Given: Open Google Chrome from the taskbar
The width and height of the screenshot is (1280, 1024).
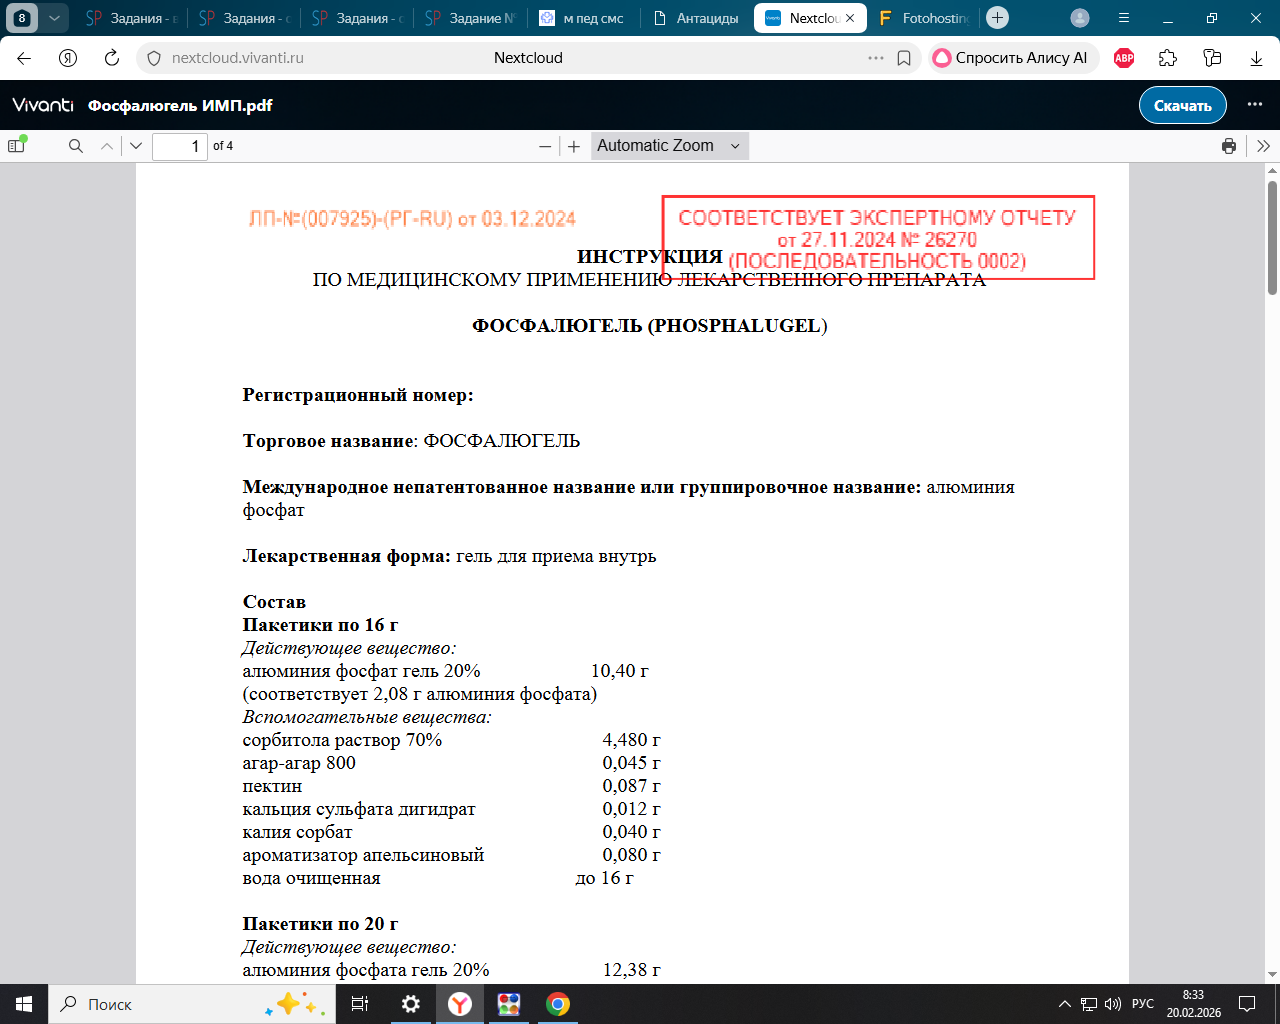Looking at the screenshot, I should (x=558, y=1004).
